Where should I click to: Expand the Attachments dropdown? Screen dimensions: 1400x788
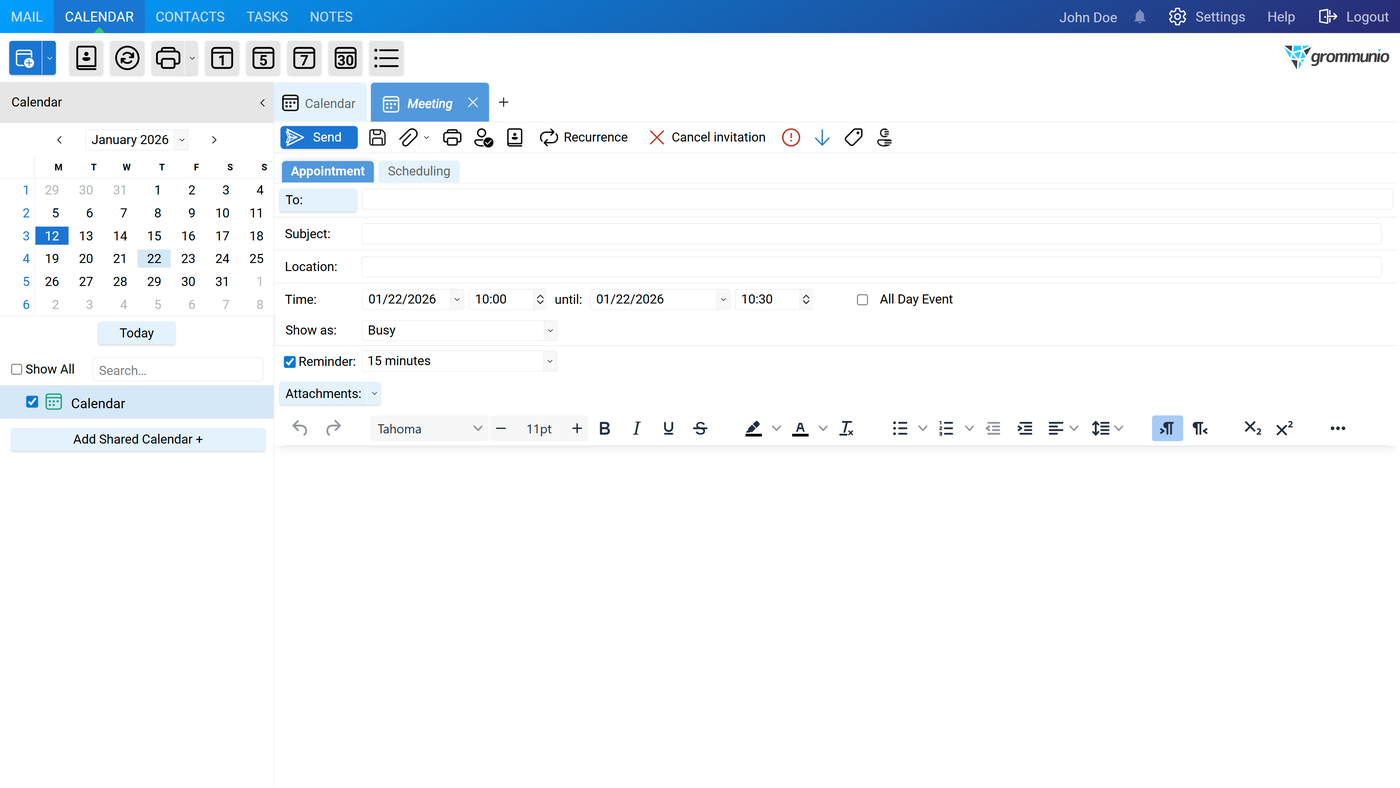click(x=374, y=394)
